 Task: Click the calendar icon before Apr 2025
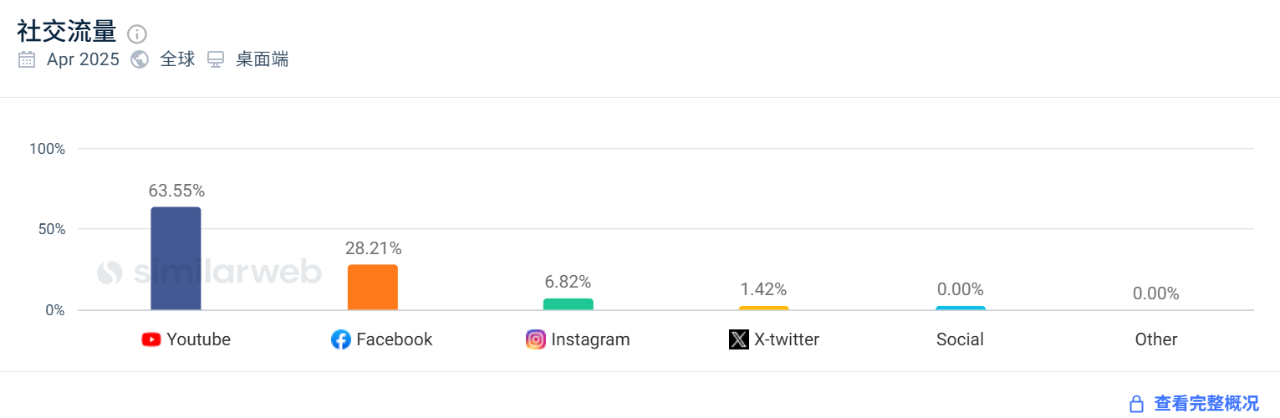[x=27, y=59]
